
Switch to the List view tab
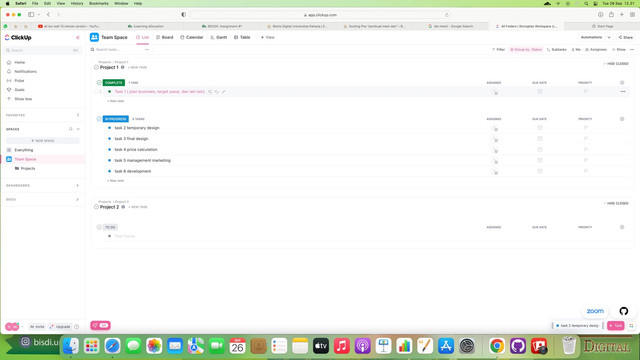(x=142, y=37)
